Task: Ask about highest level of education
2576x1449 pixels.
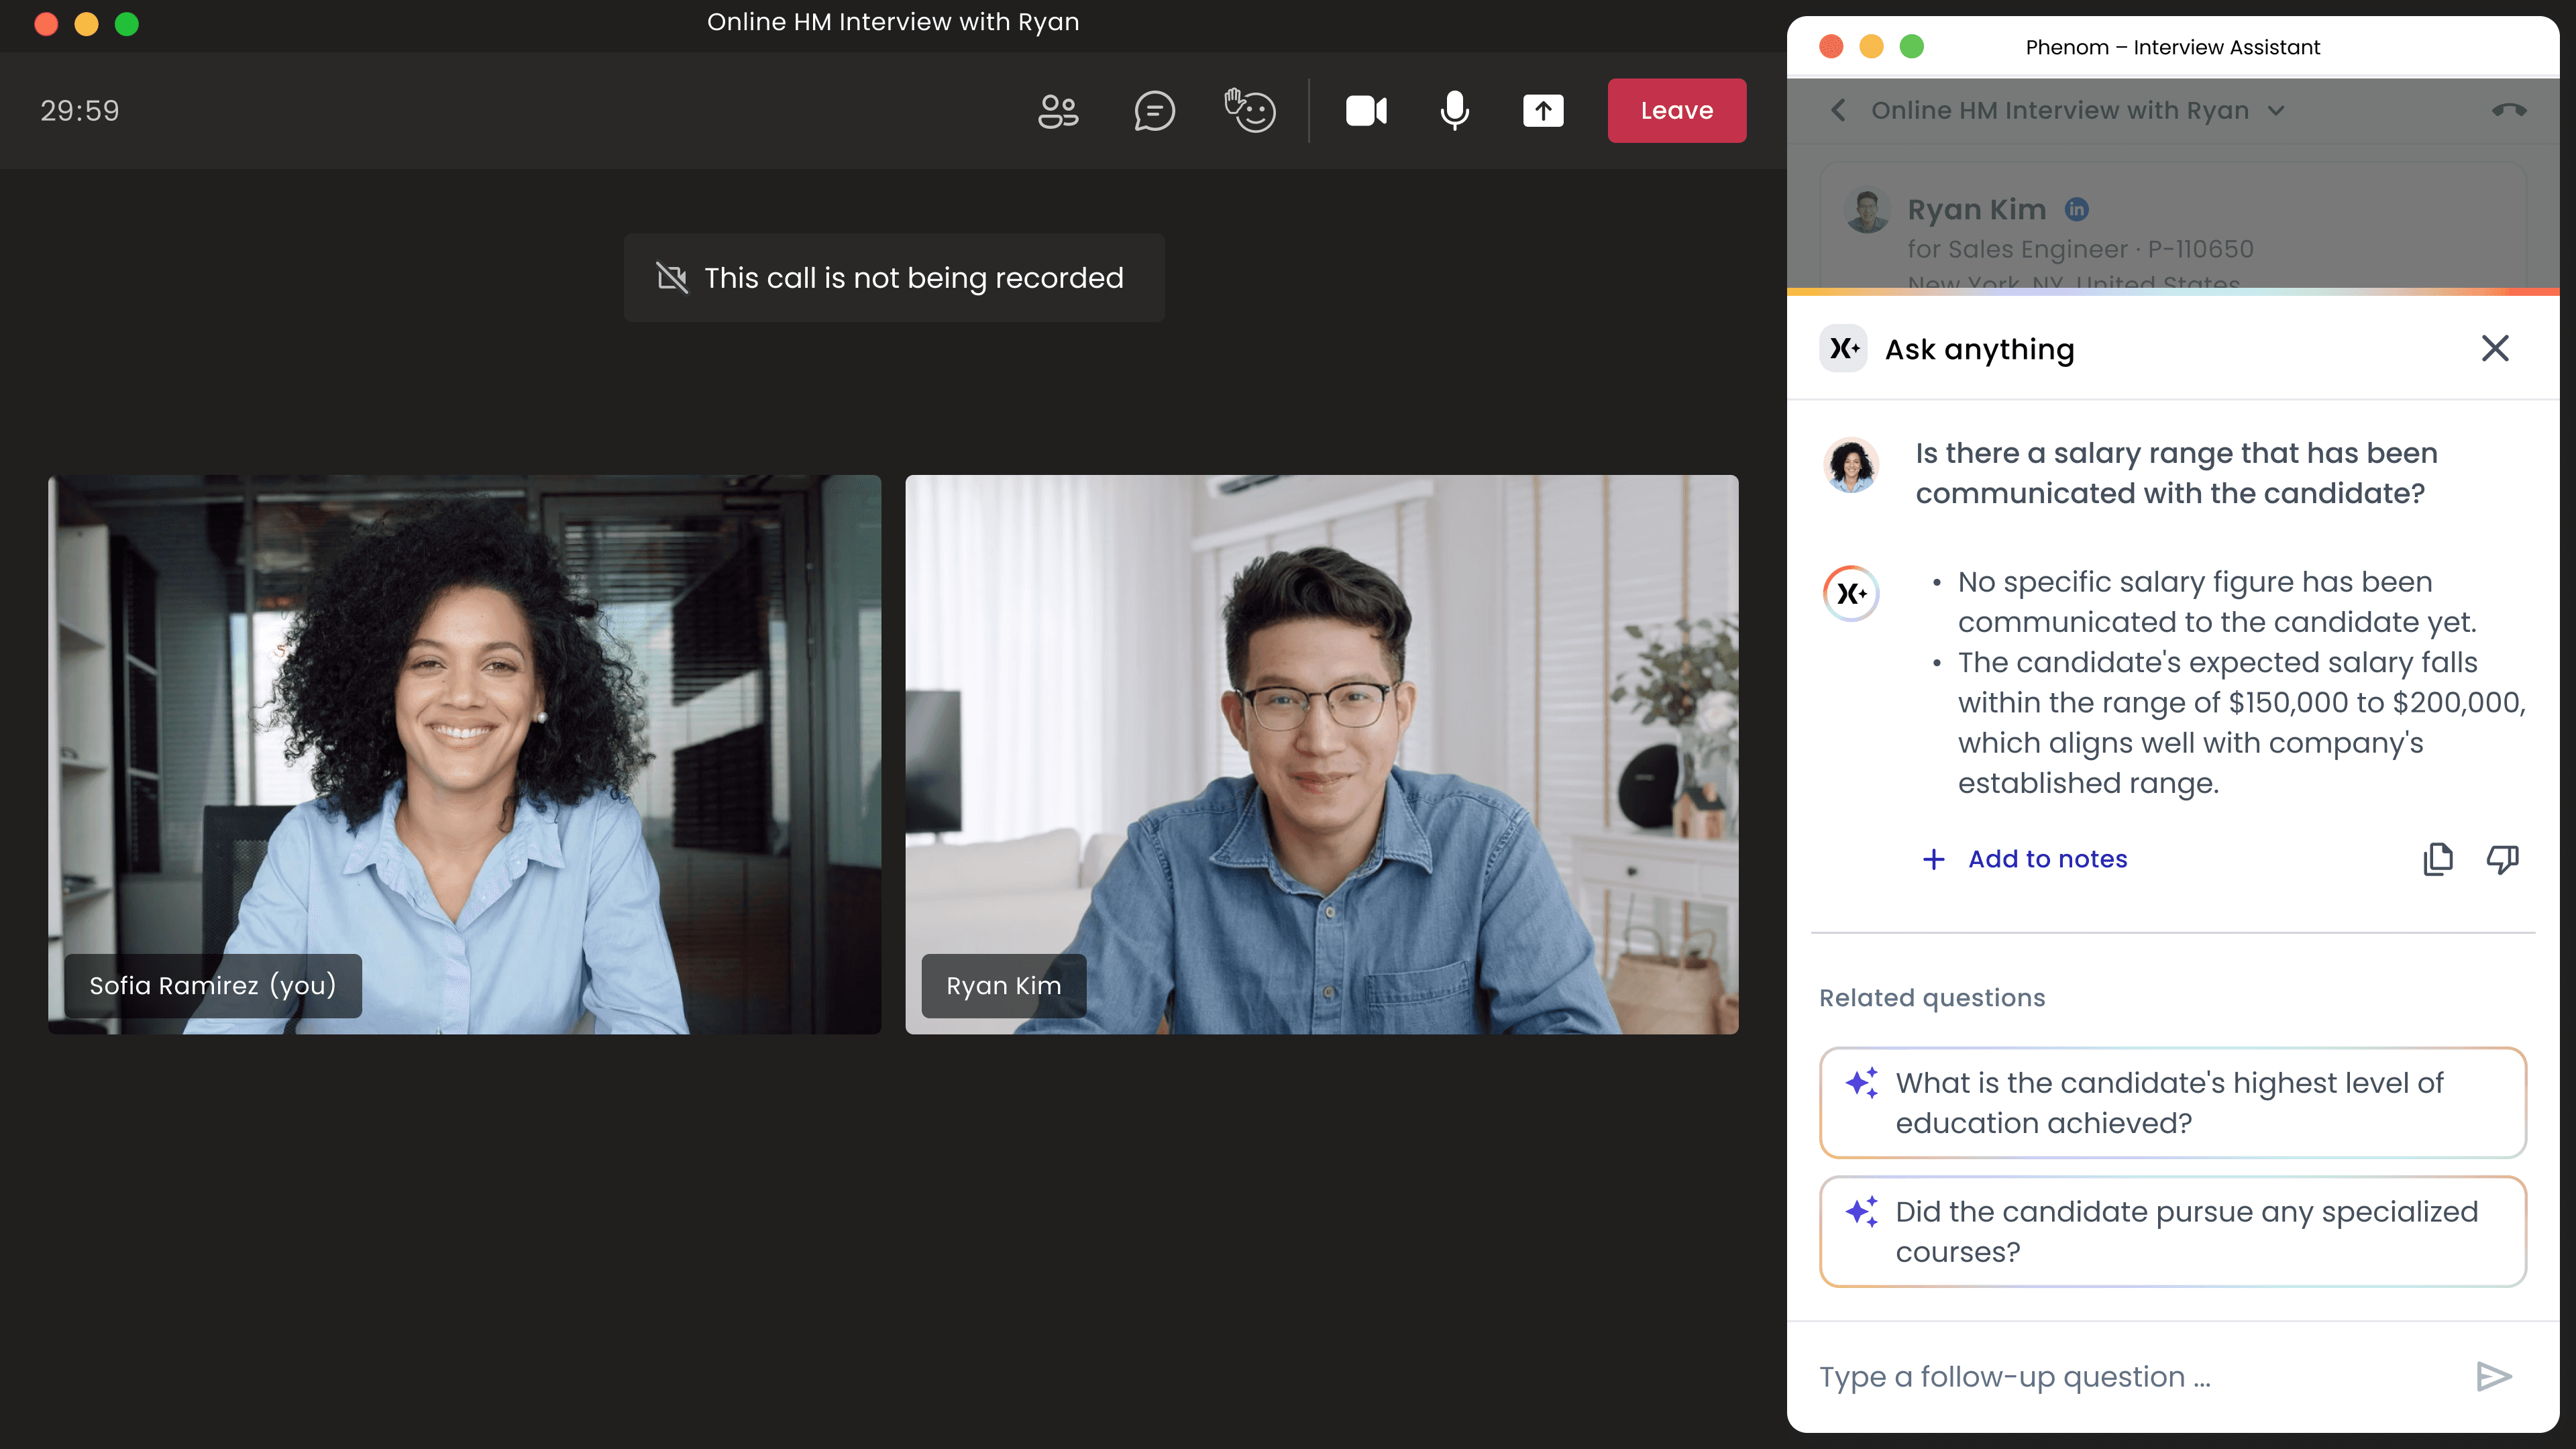Action: click(x=2172, y=1103)
